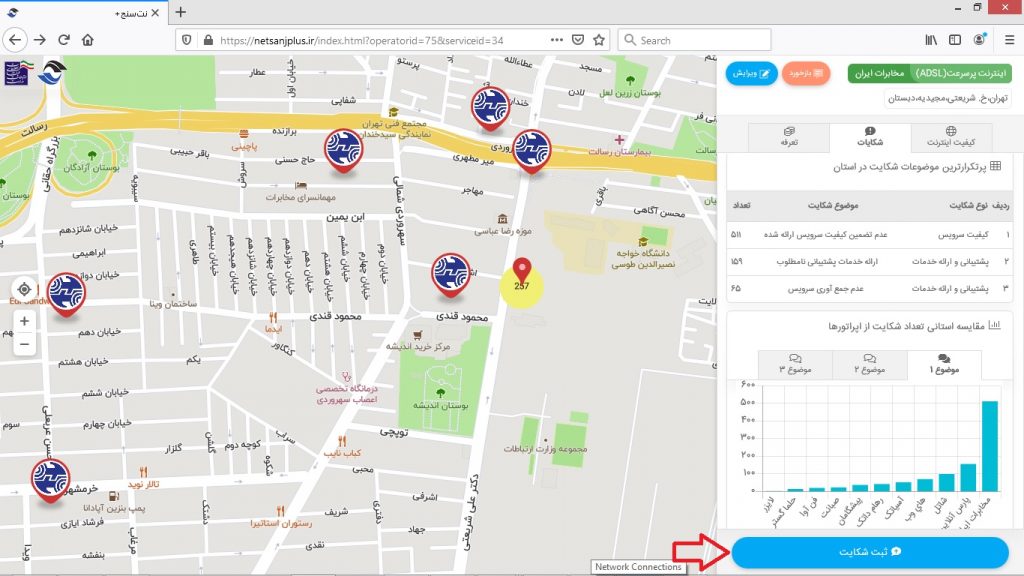
Task: Go forward with browser forward arrow
Action: click(40, 40)
